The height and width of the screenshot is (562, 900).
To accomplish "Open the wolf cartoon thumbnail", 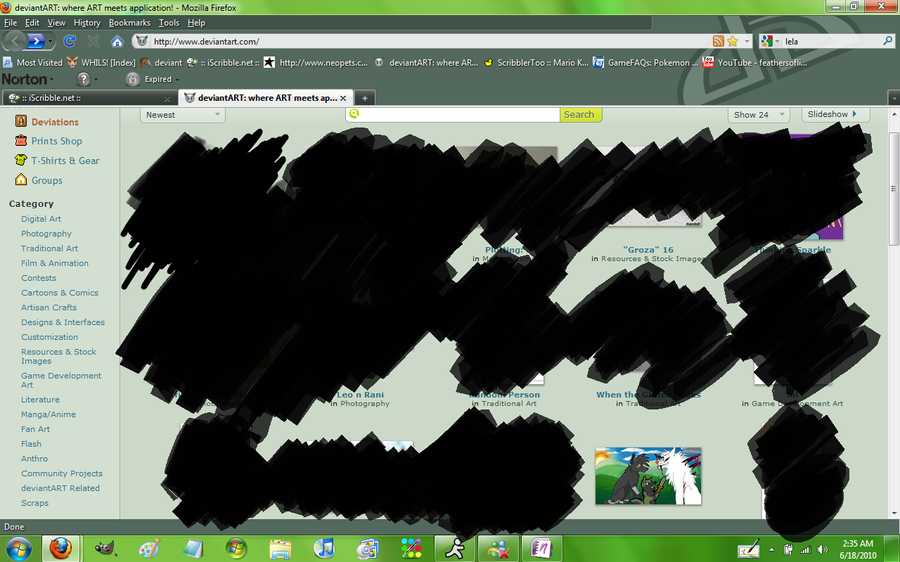I will (x=648, y=476).
